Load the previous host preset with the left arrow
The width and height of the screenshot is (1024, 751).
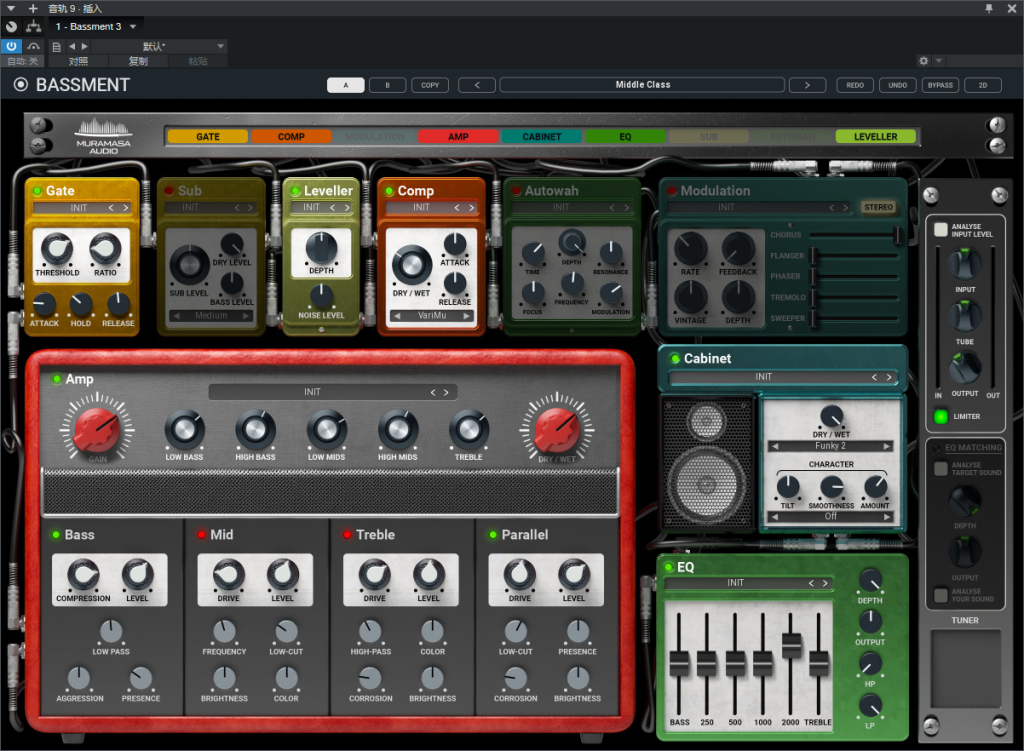coord(72,46)
